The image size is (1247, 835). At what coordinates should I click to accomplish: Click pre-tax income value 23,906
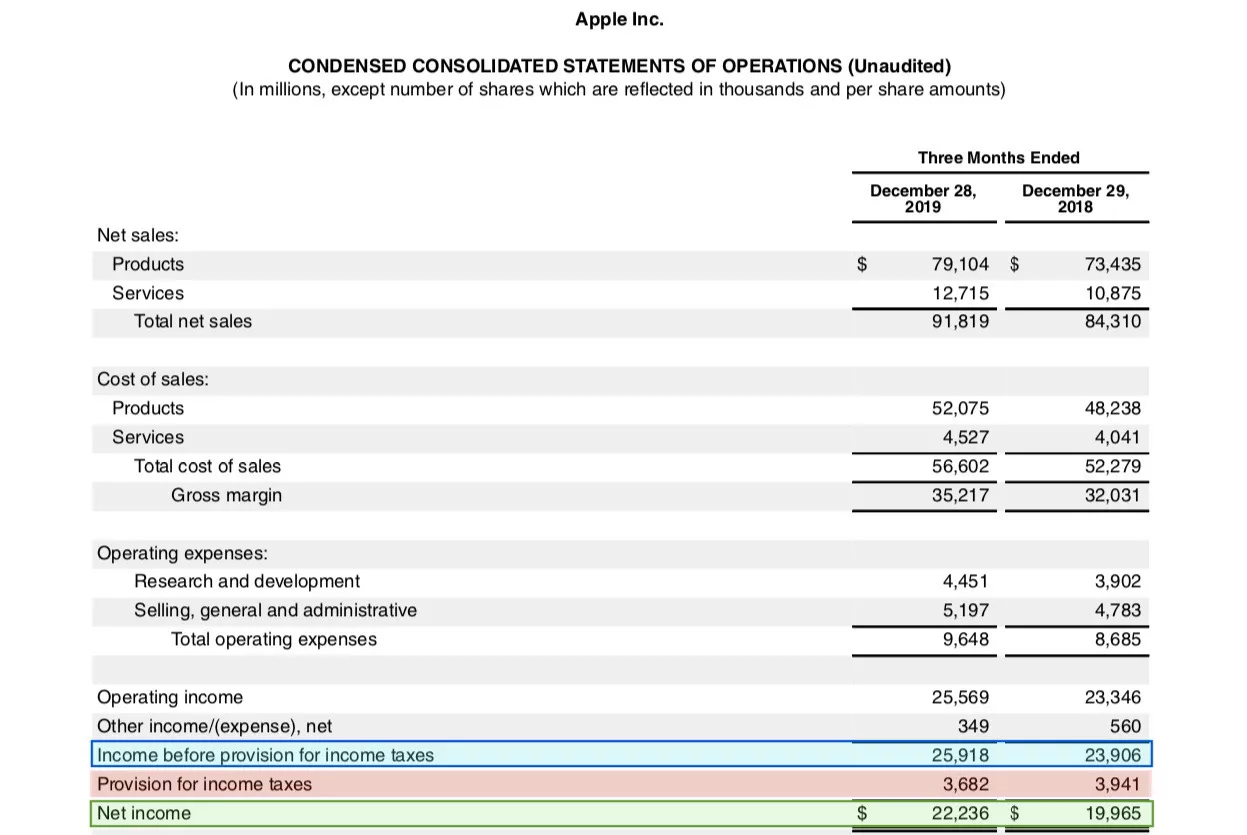pyautogui.click(x=1112, y=755)
